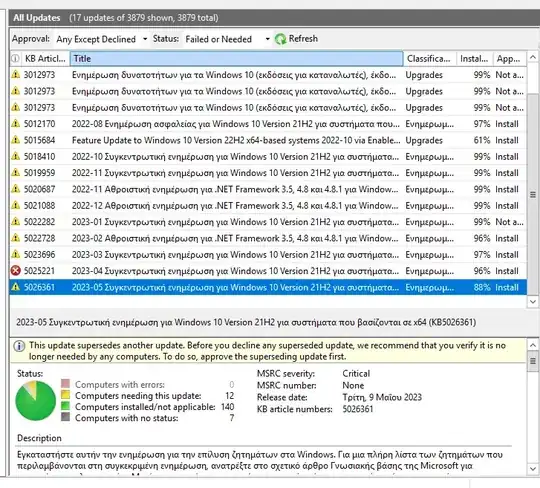Click MSRC severity value Critical
The height and width of the screenshot is (488, 540).
pyautogui.click(x=356, y=374)
